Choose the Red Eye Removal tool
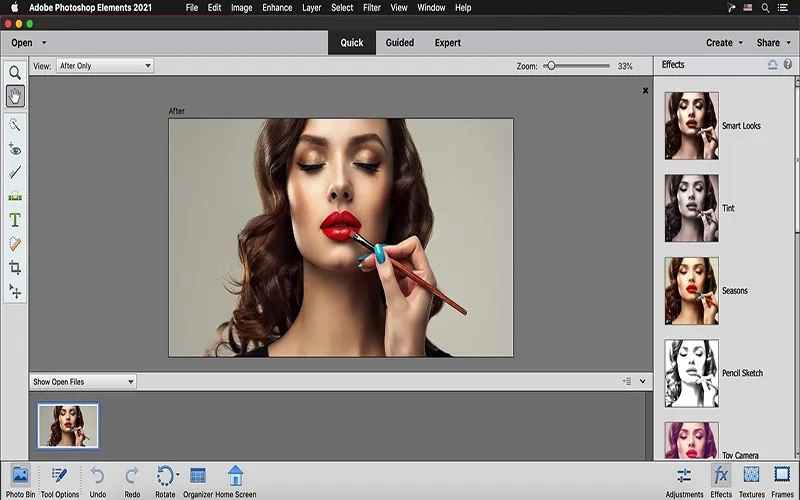Viewport: 800px width, 500px height. 15,149
